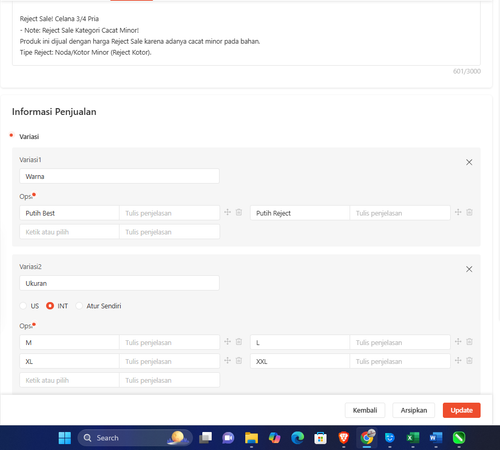This screenshot has height=450, width=500.
Task: Click the empty Ketik atau pilih field under Ukuran
Action: tap(69, 380)
